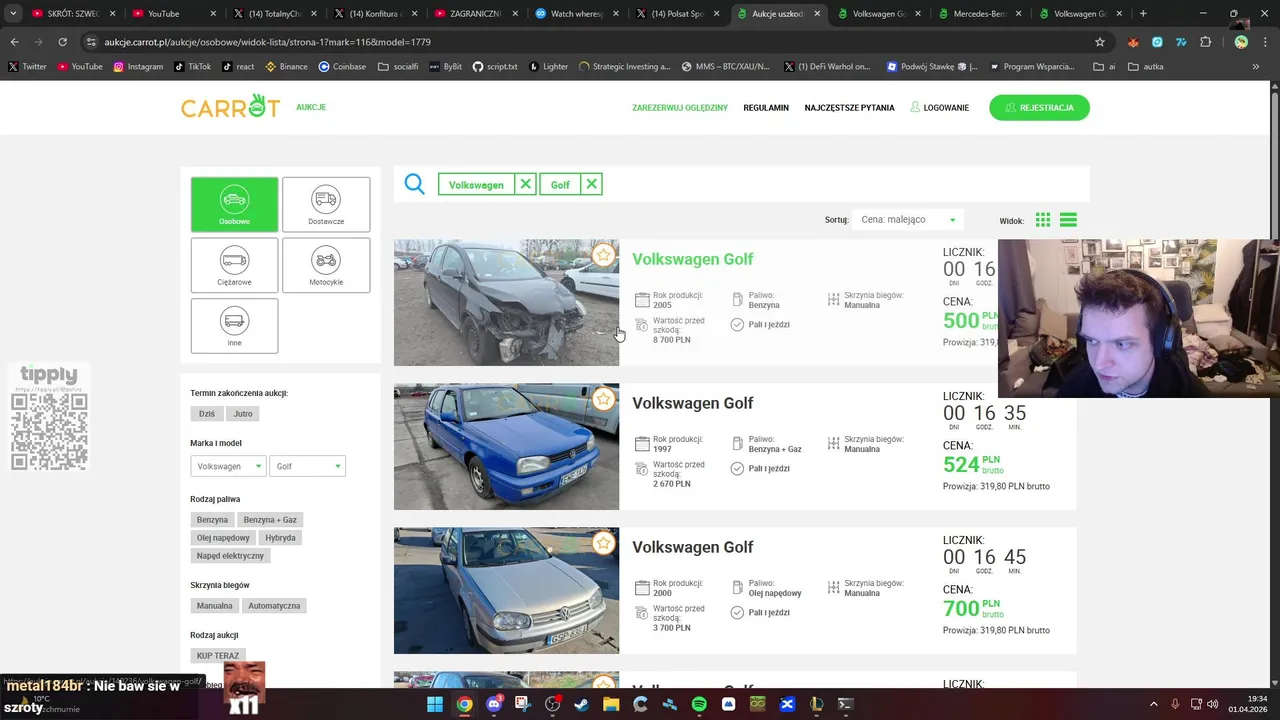Open the Volkswagen brand dropdown
The width and height of the screenshot is (1280, 720).
pos(228,466)
